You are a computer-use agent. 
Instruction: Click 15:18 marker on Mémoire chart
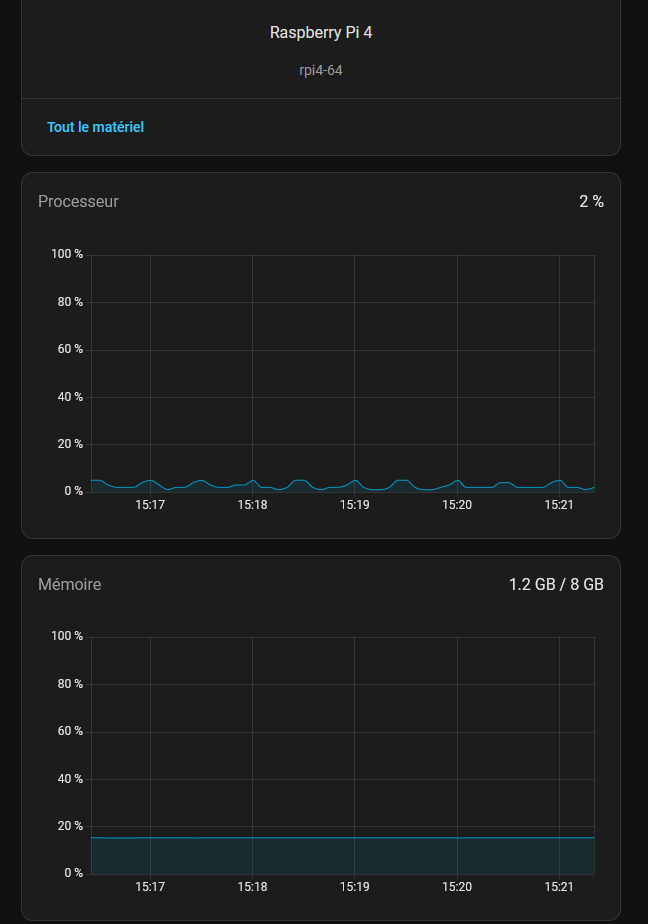pos(252,887)
